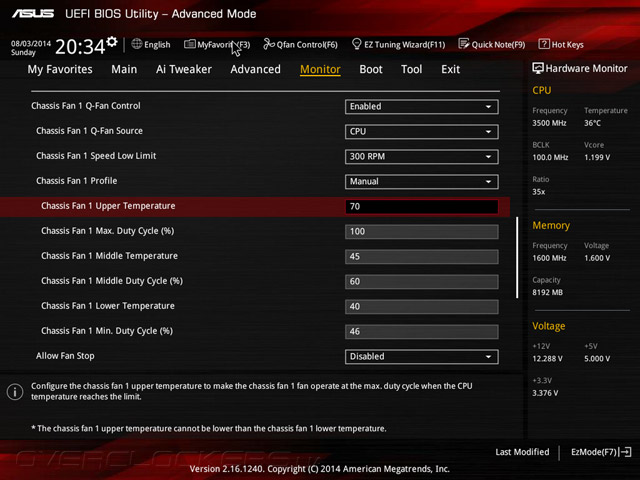Open the Tool tab

(411, 69)
